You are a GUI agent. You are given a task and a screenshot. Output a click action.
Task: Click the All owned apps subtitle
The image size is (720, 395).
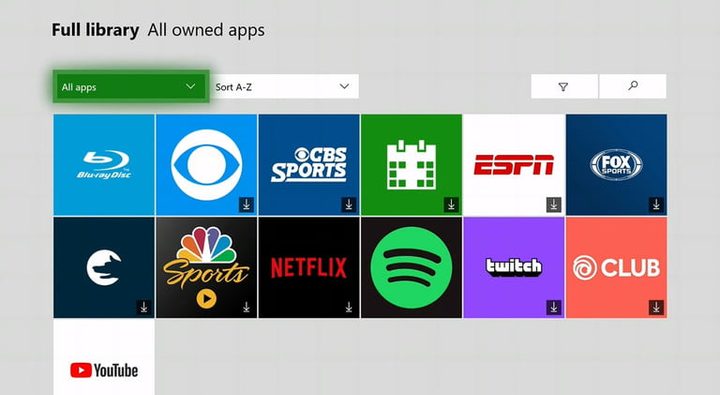coord(206,30)
